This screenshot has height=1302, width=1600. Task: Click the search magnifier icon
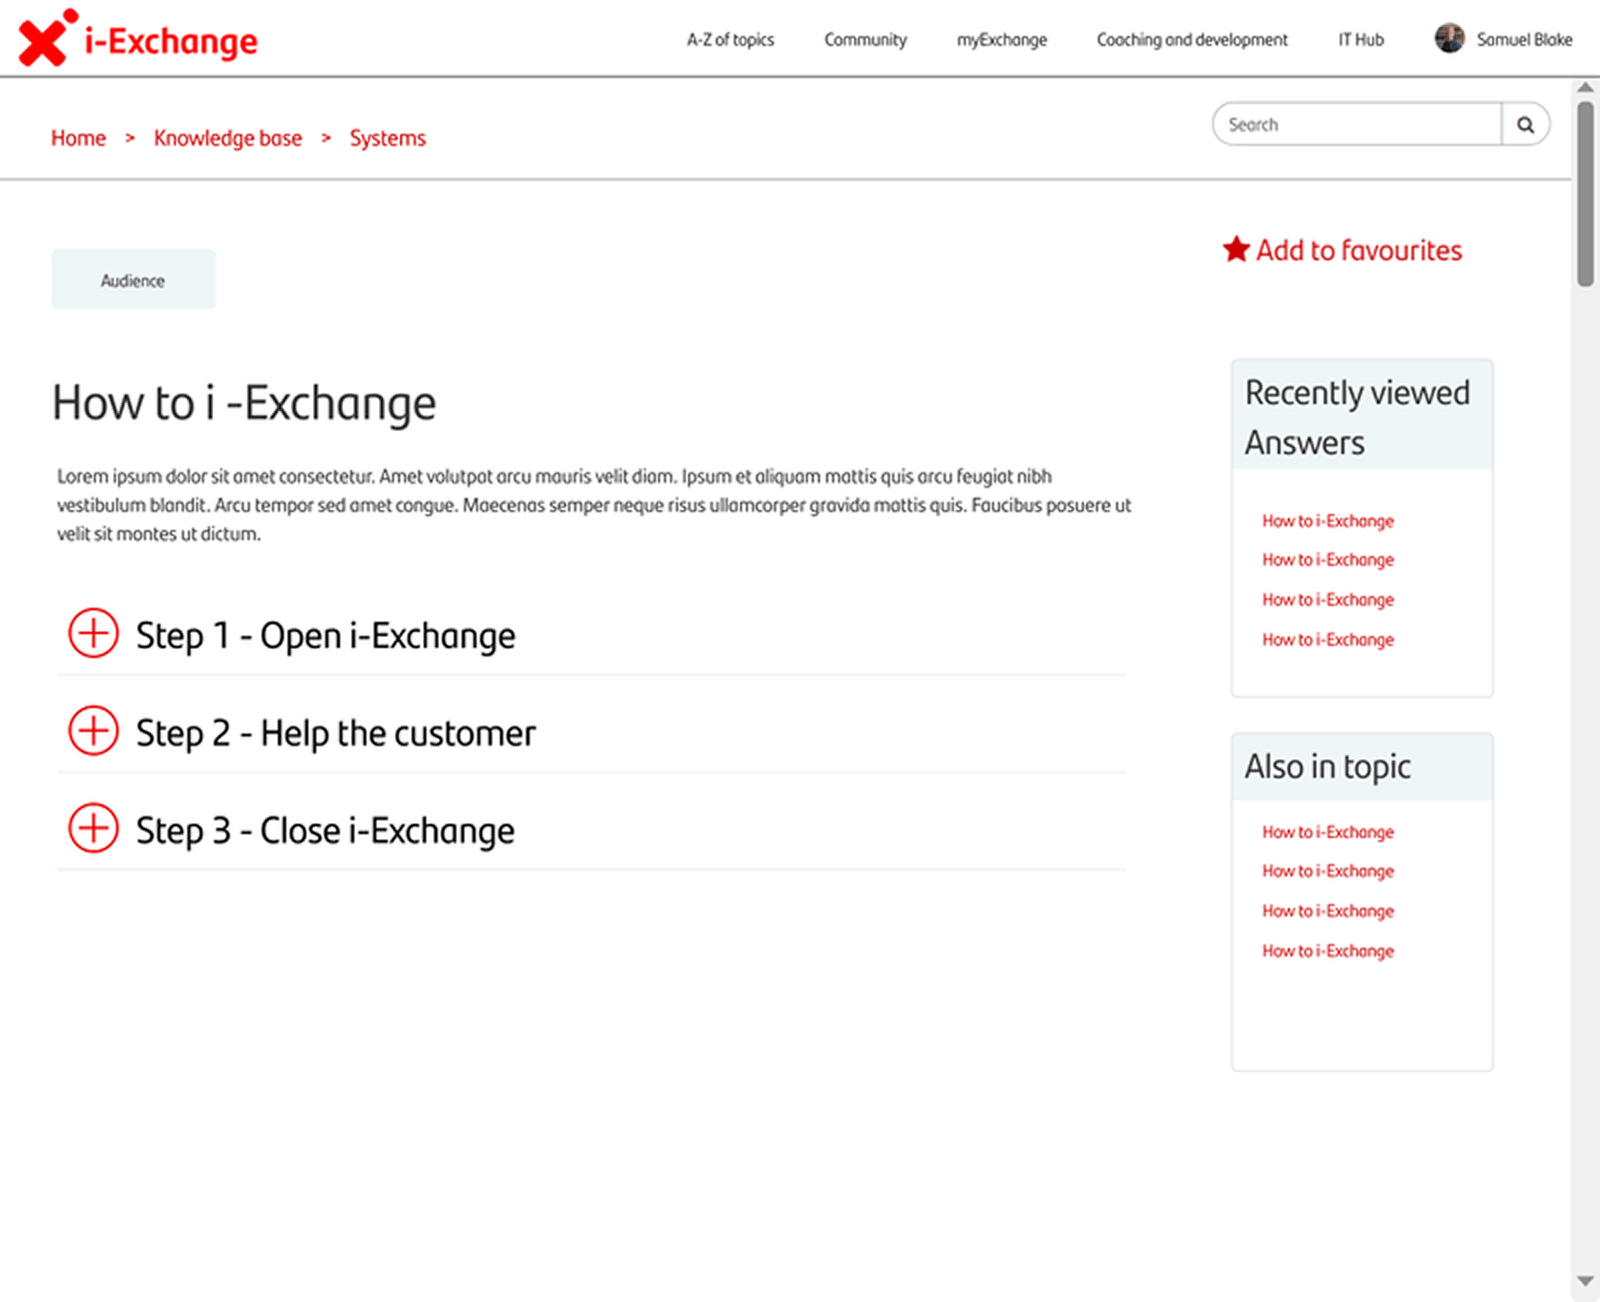[1525, 125]
